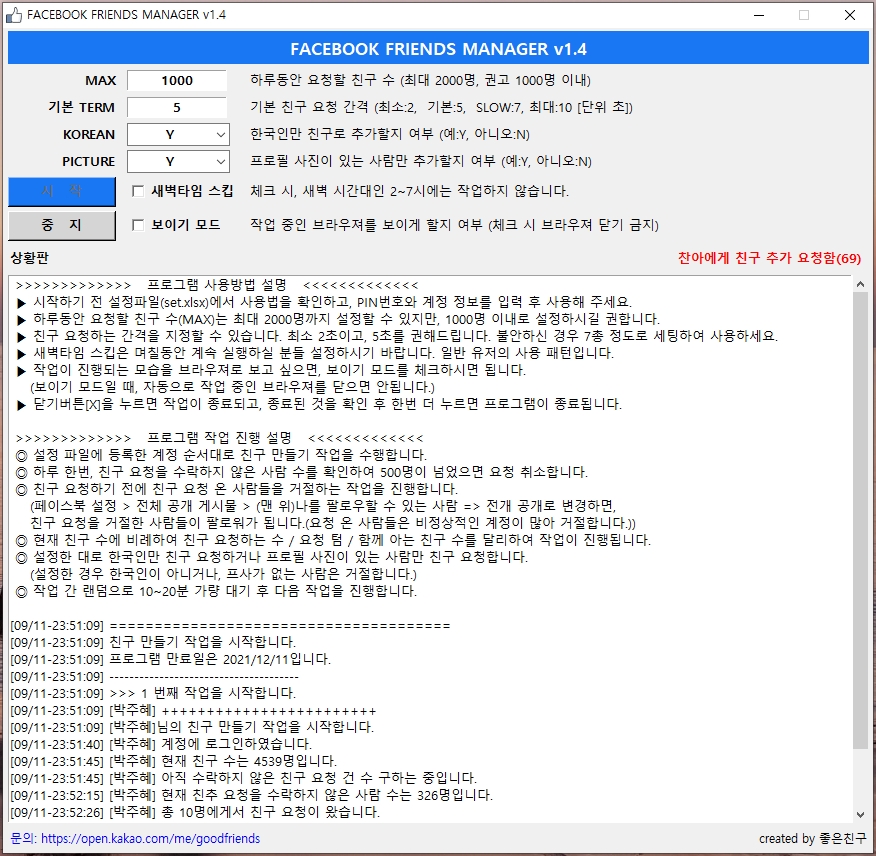Screen dimensions: 876x856
Task: Open the KOREAN dropdown
Action: click(x=178, y=135)
